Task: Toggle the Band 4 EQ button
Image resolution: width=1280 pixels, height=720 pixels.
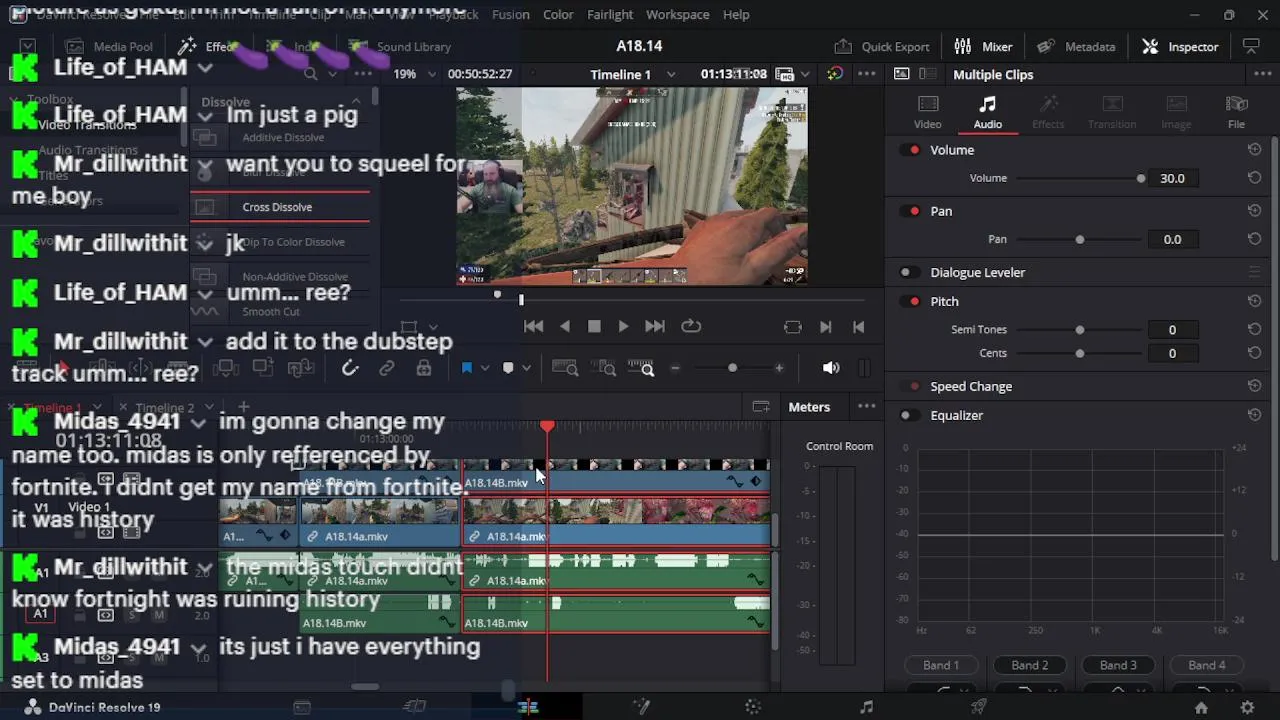Action: [1207, 665]
